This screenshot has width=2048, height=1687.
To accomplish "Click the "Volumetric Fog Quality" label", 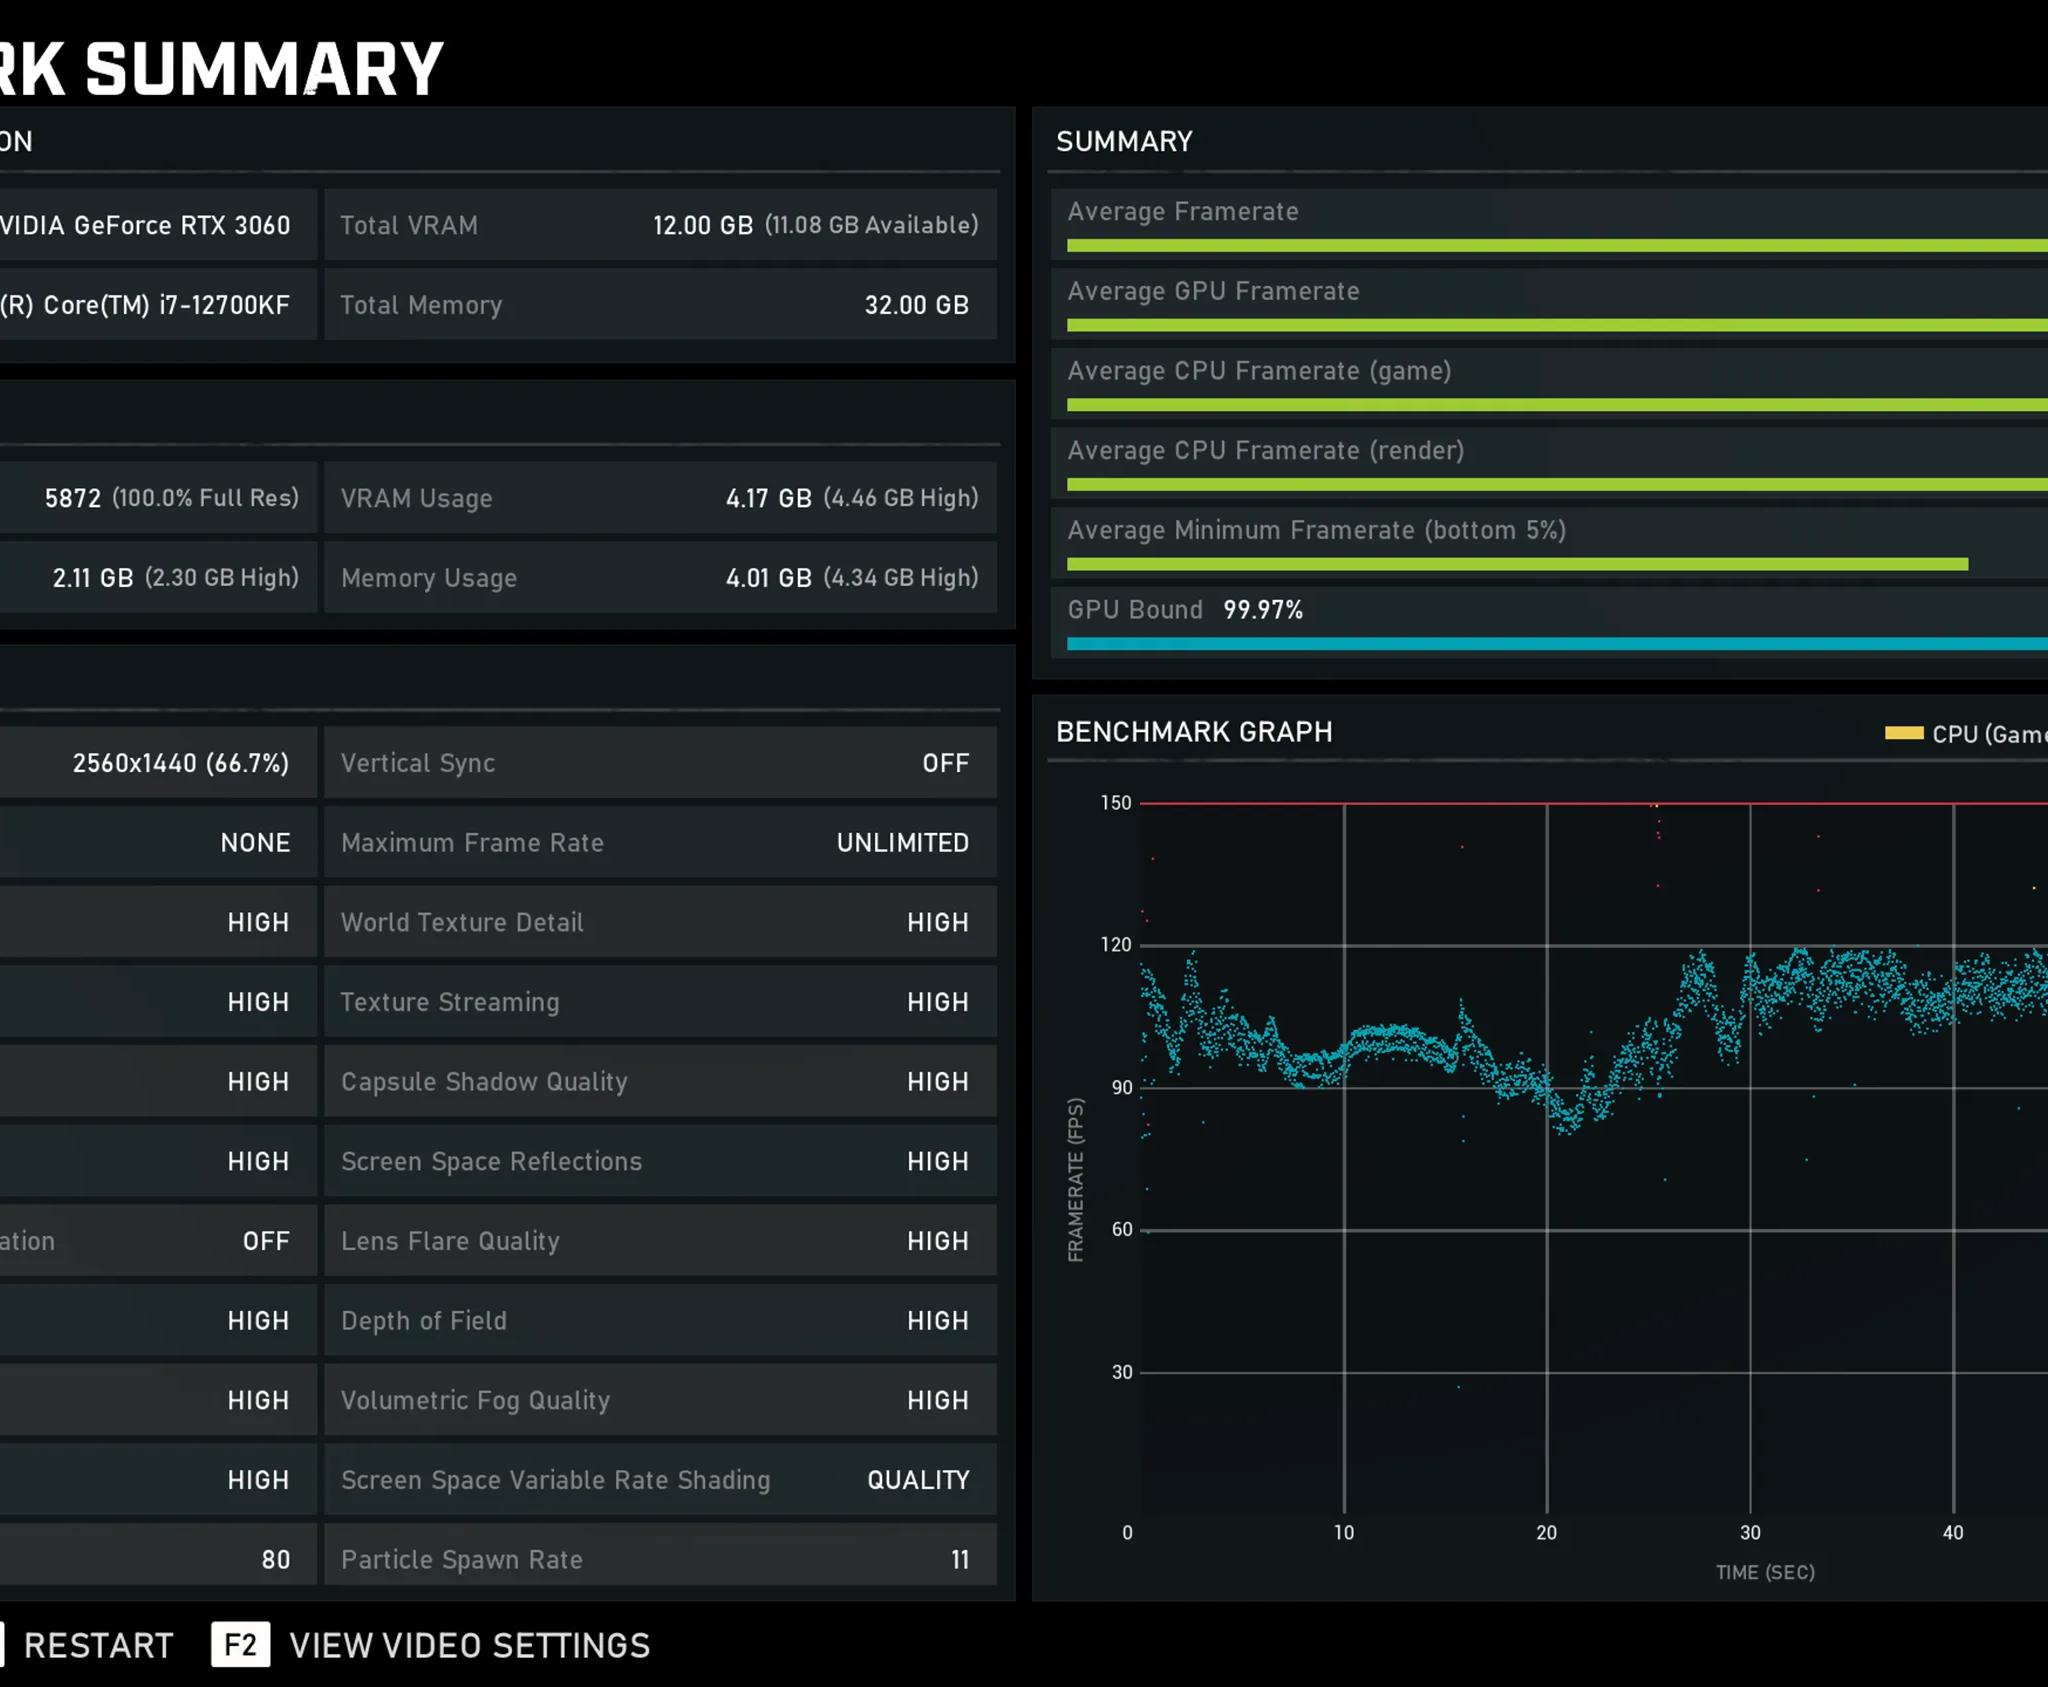I will (475, 1401).
